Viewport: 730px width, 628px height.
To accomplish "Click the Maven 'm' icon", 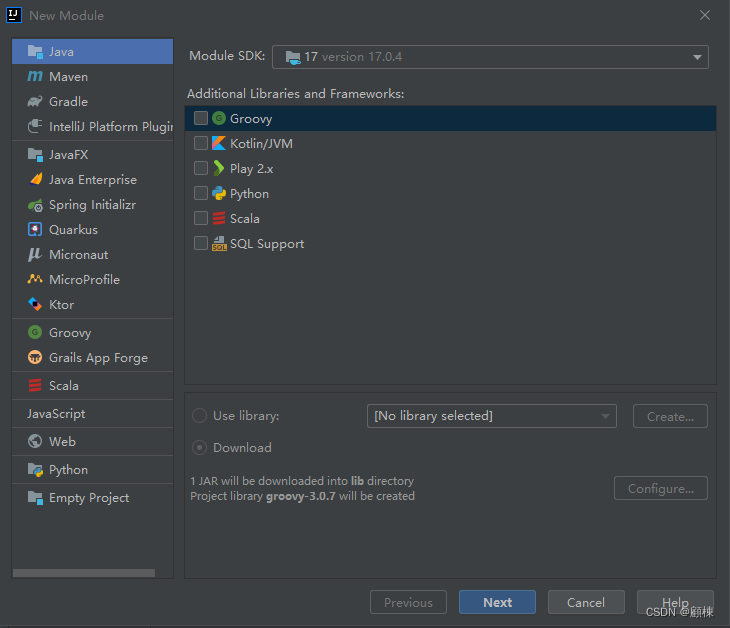I will point(35,76).
